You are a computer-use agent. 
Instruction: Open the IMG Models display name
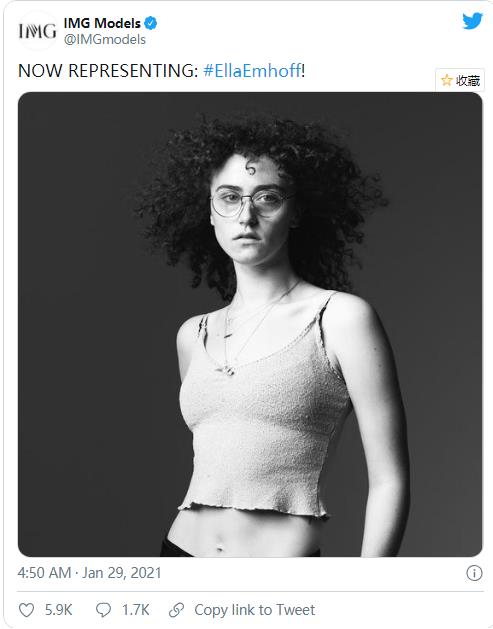pyautogui.click(x=102, y=23)
